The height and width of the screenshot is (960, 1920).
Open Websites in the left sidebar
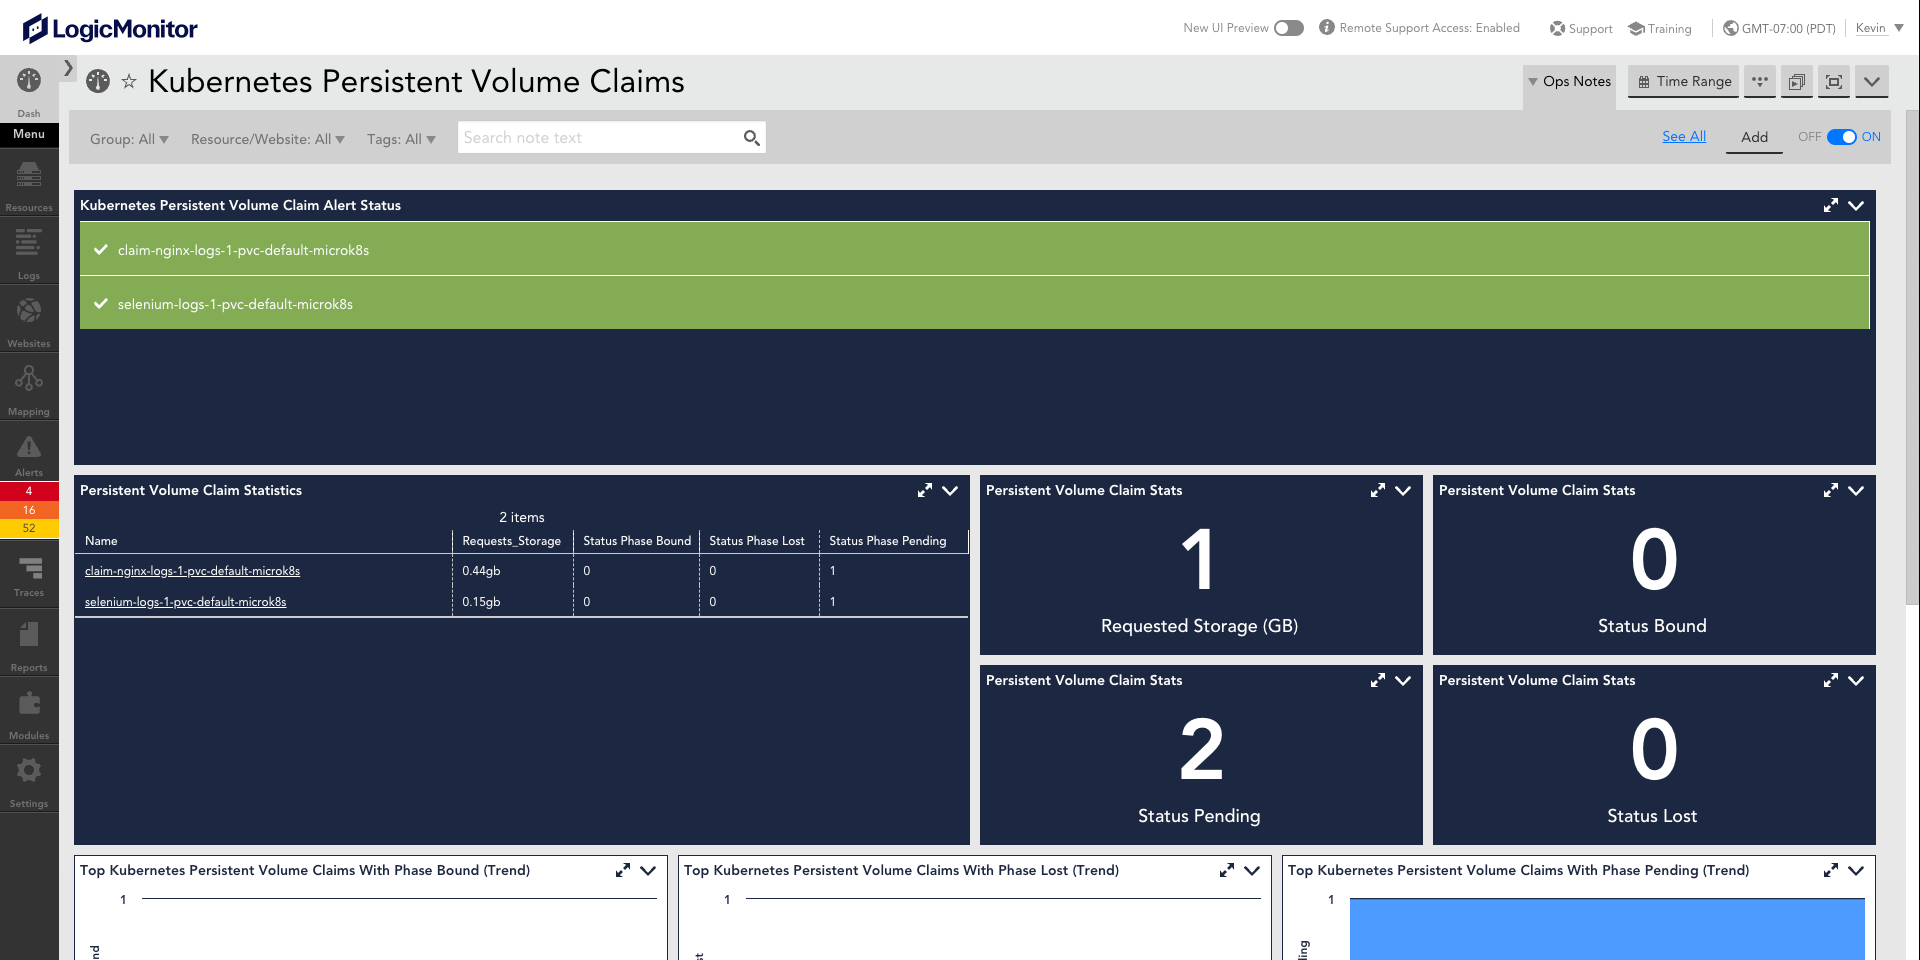pos(29,320)
